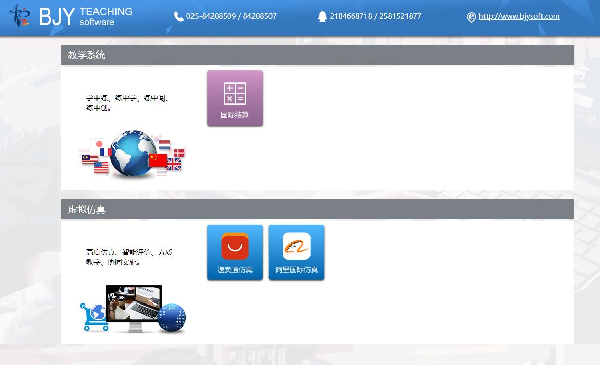Launch the AliExpress simulation tile (速卖通仿真)
600x365 pixels.
click(235, 253)
